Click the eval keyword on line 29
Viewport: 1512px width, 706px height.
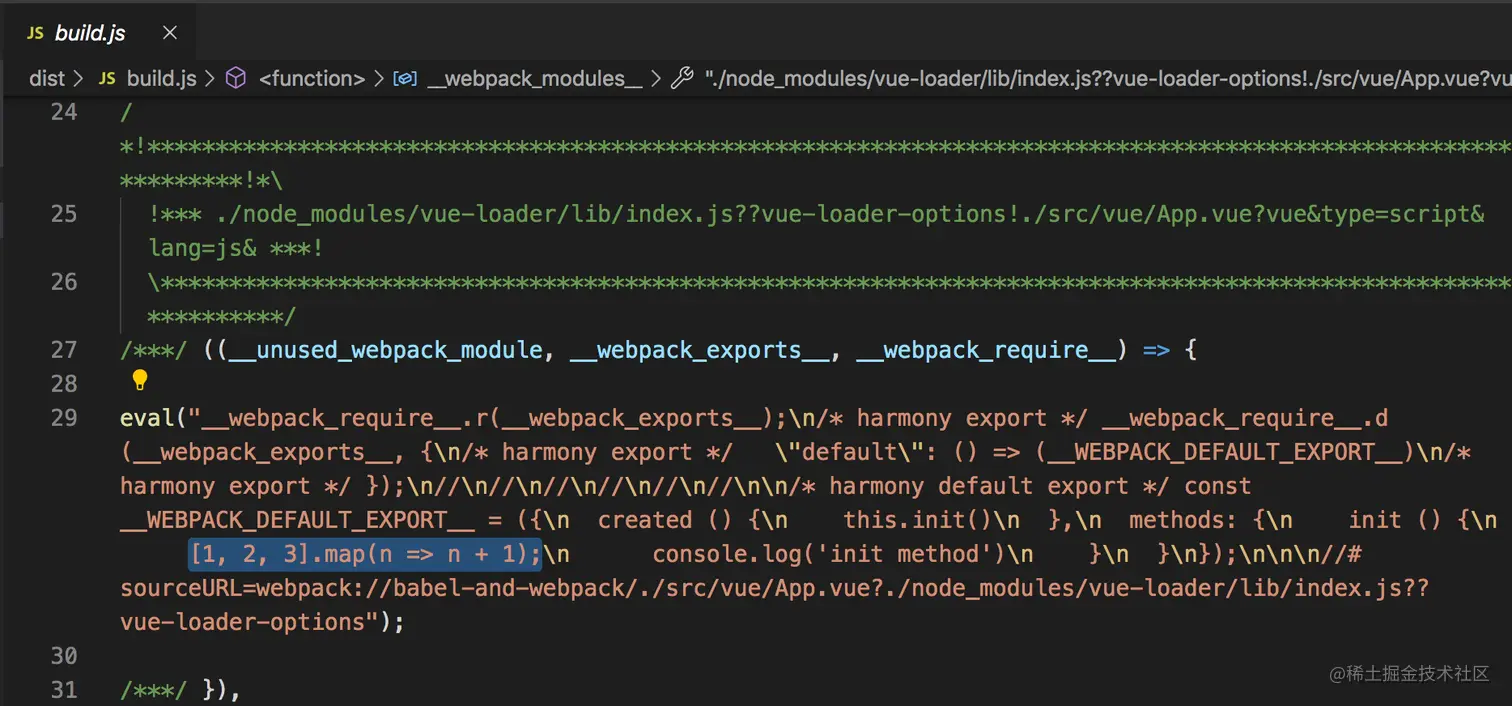pyautogui.click(x=147, y=418)
